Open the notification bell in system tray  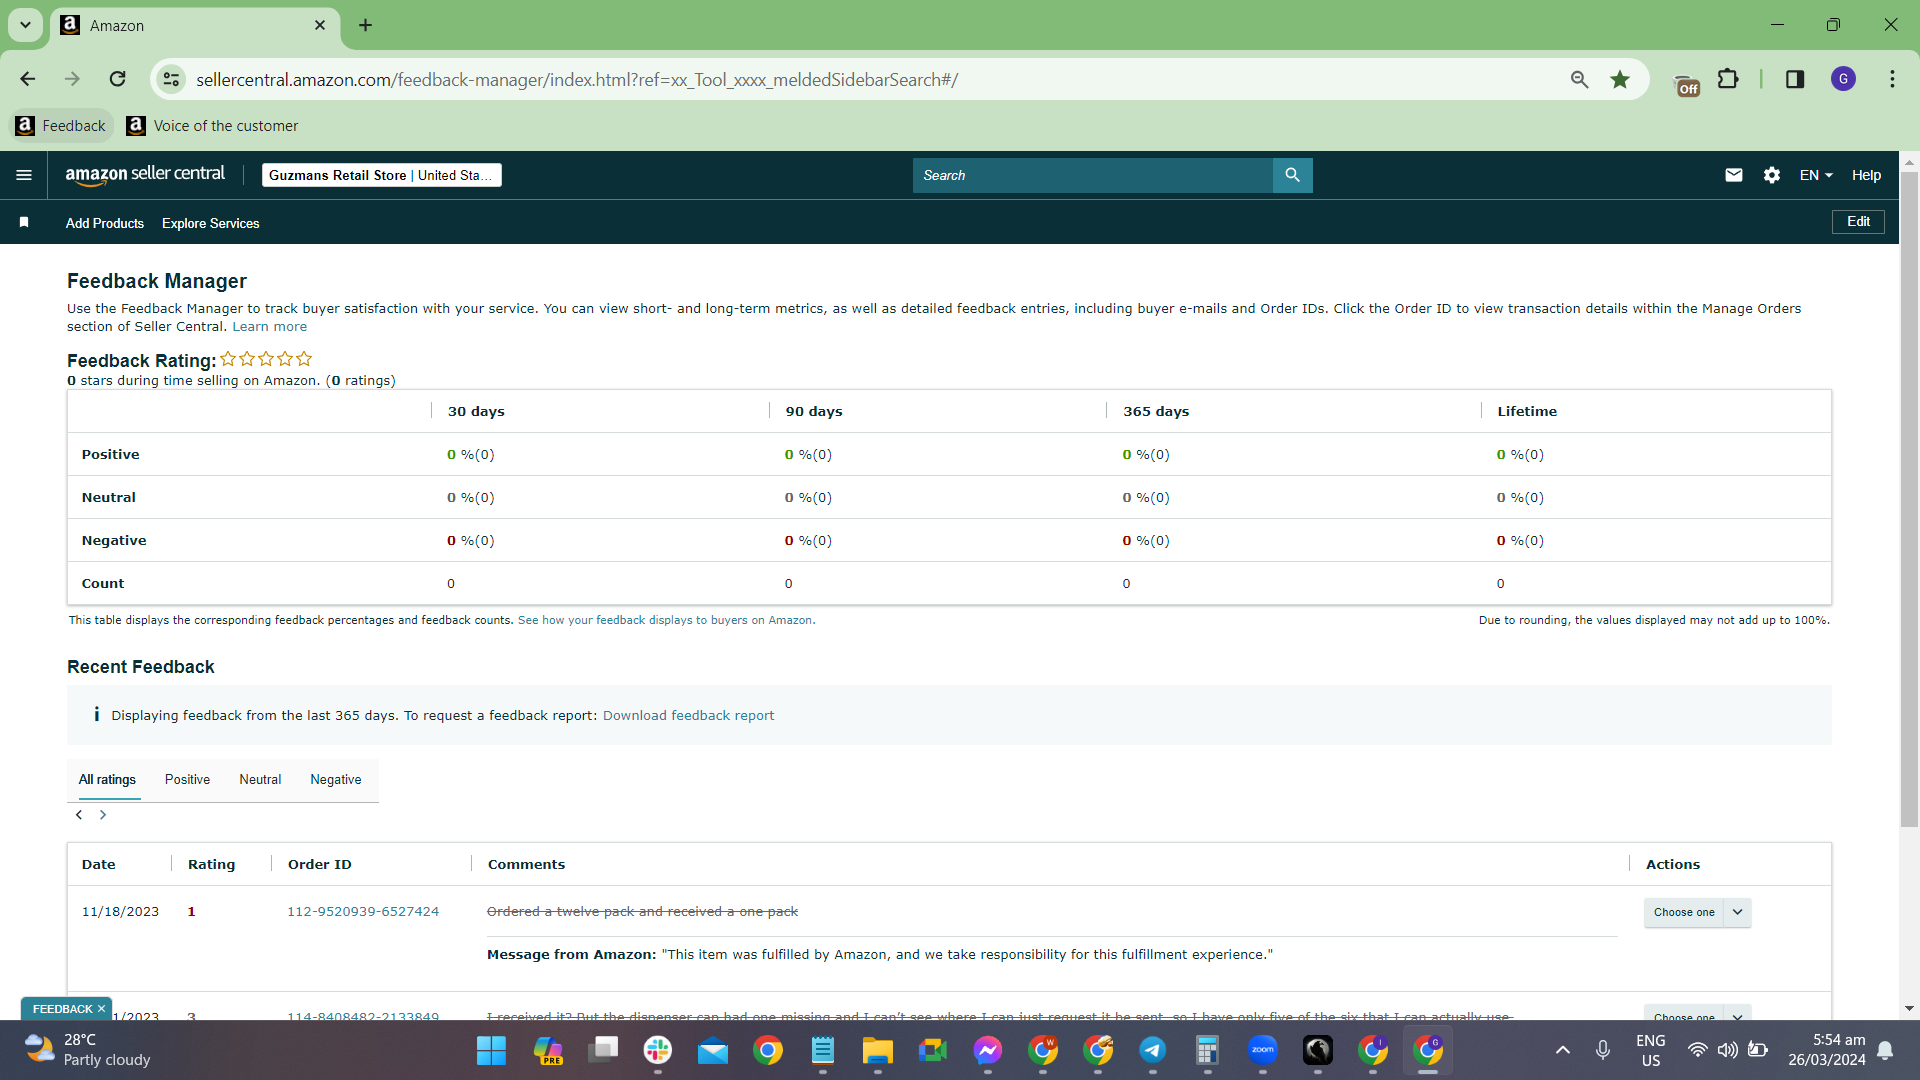1885,1050
